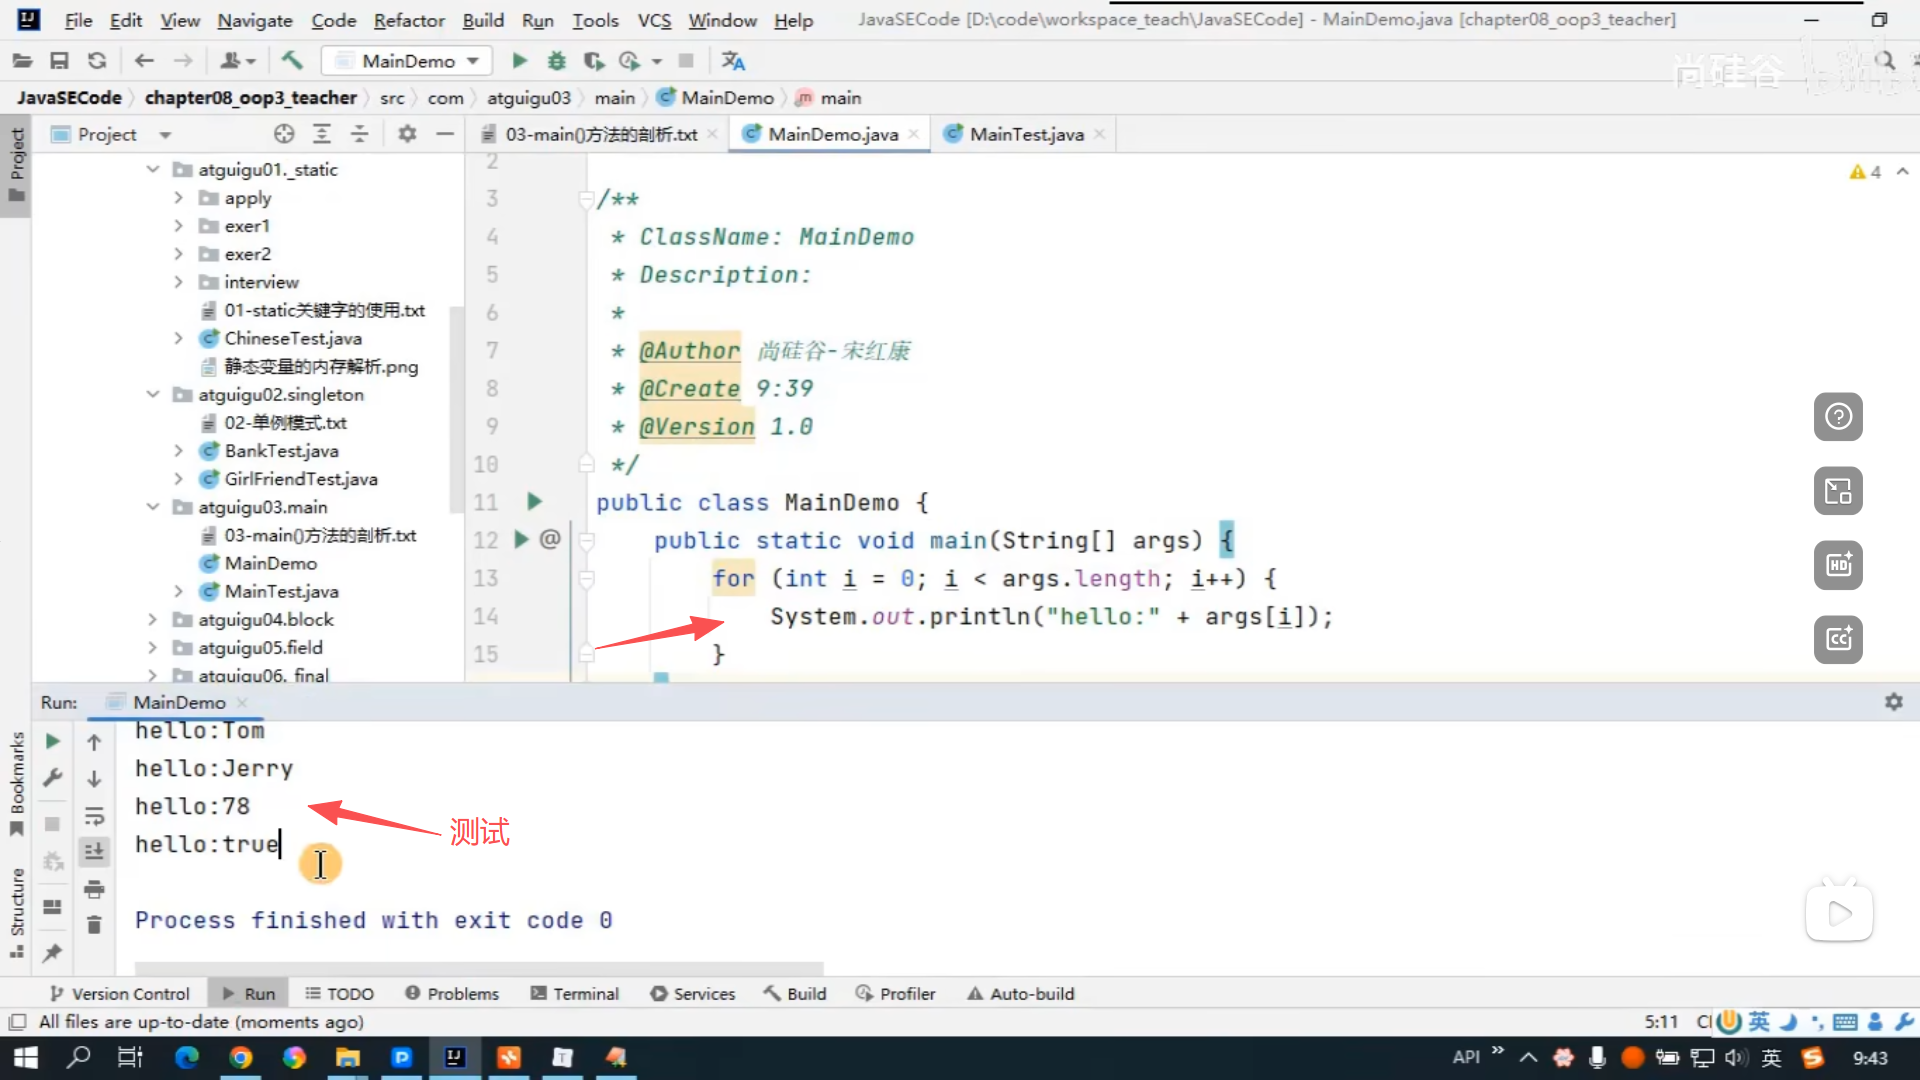Open the Problems tool window
The image size is (1920, 1080).
(x=452, y=993)
